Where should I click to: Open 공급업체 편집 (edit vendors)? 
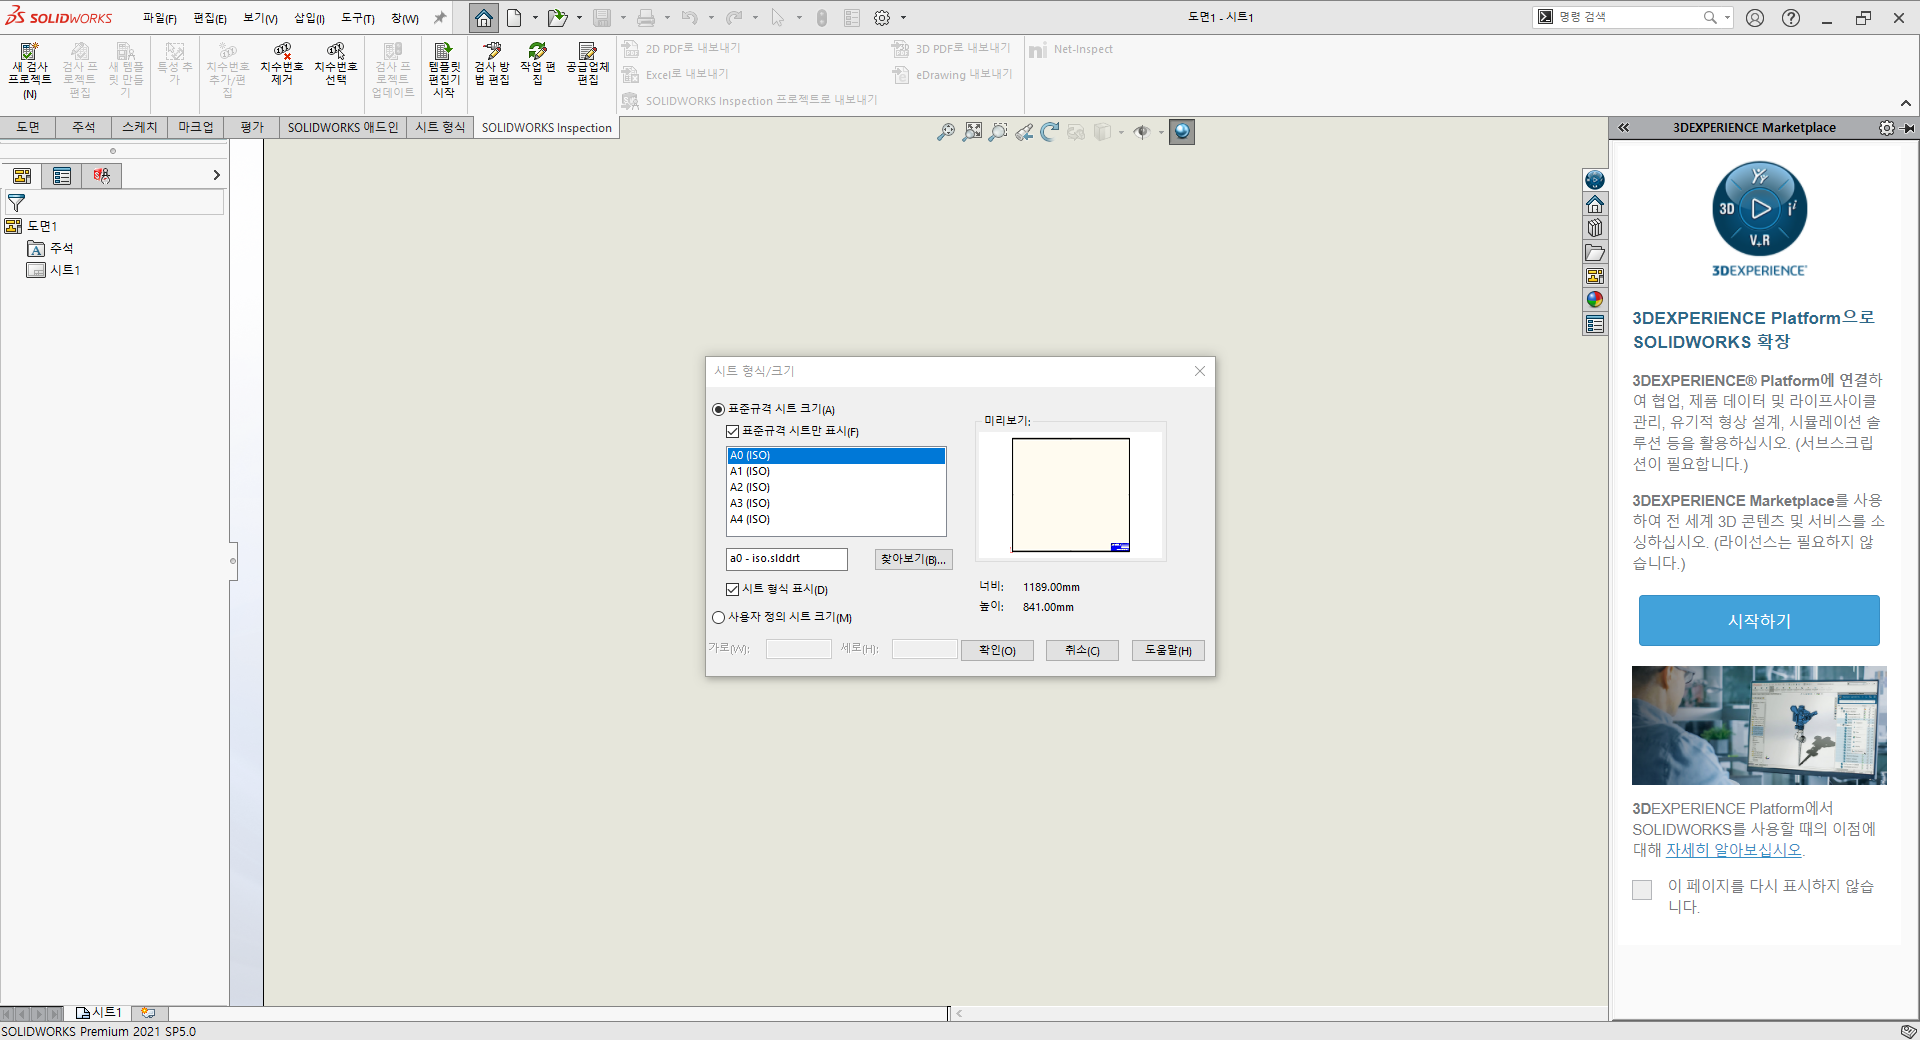pyautogui.click(x=588, y=64)
